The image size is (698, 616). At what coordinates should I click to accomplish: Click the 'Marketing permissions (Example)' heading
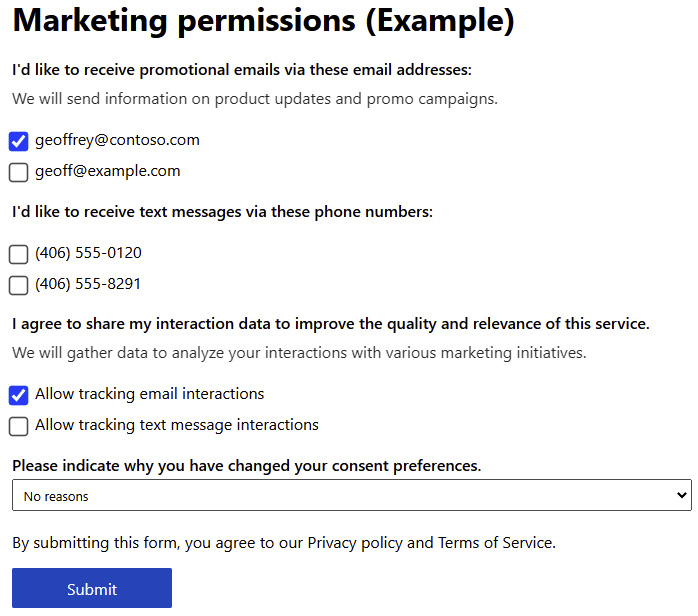(264, 20)
